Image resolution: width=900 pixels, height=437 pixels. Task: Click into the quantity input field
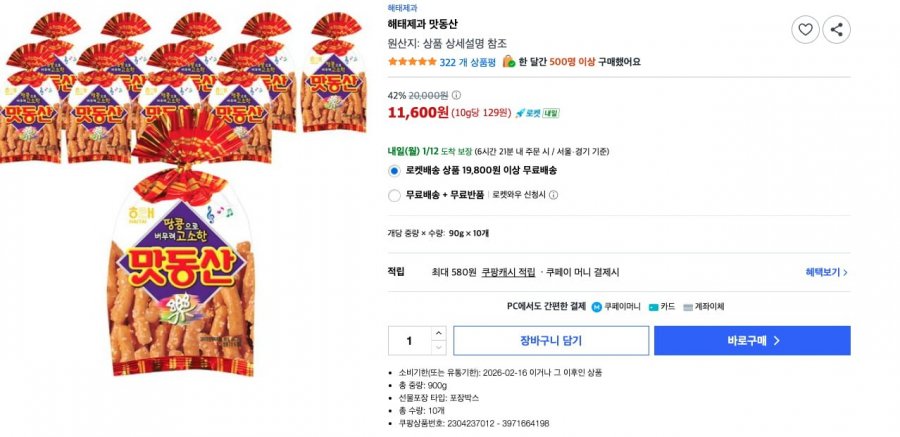click(409, 340)
